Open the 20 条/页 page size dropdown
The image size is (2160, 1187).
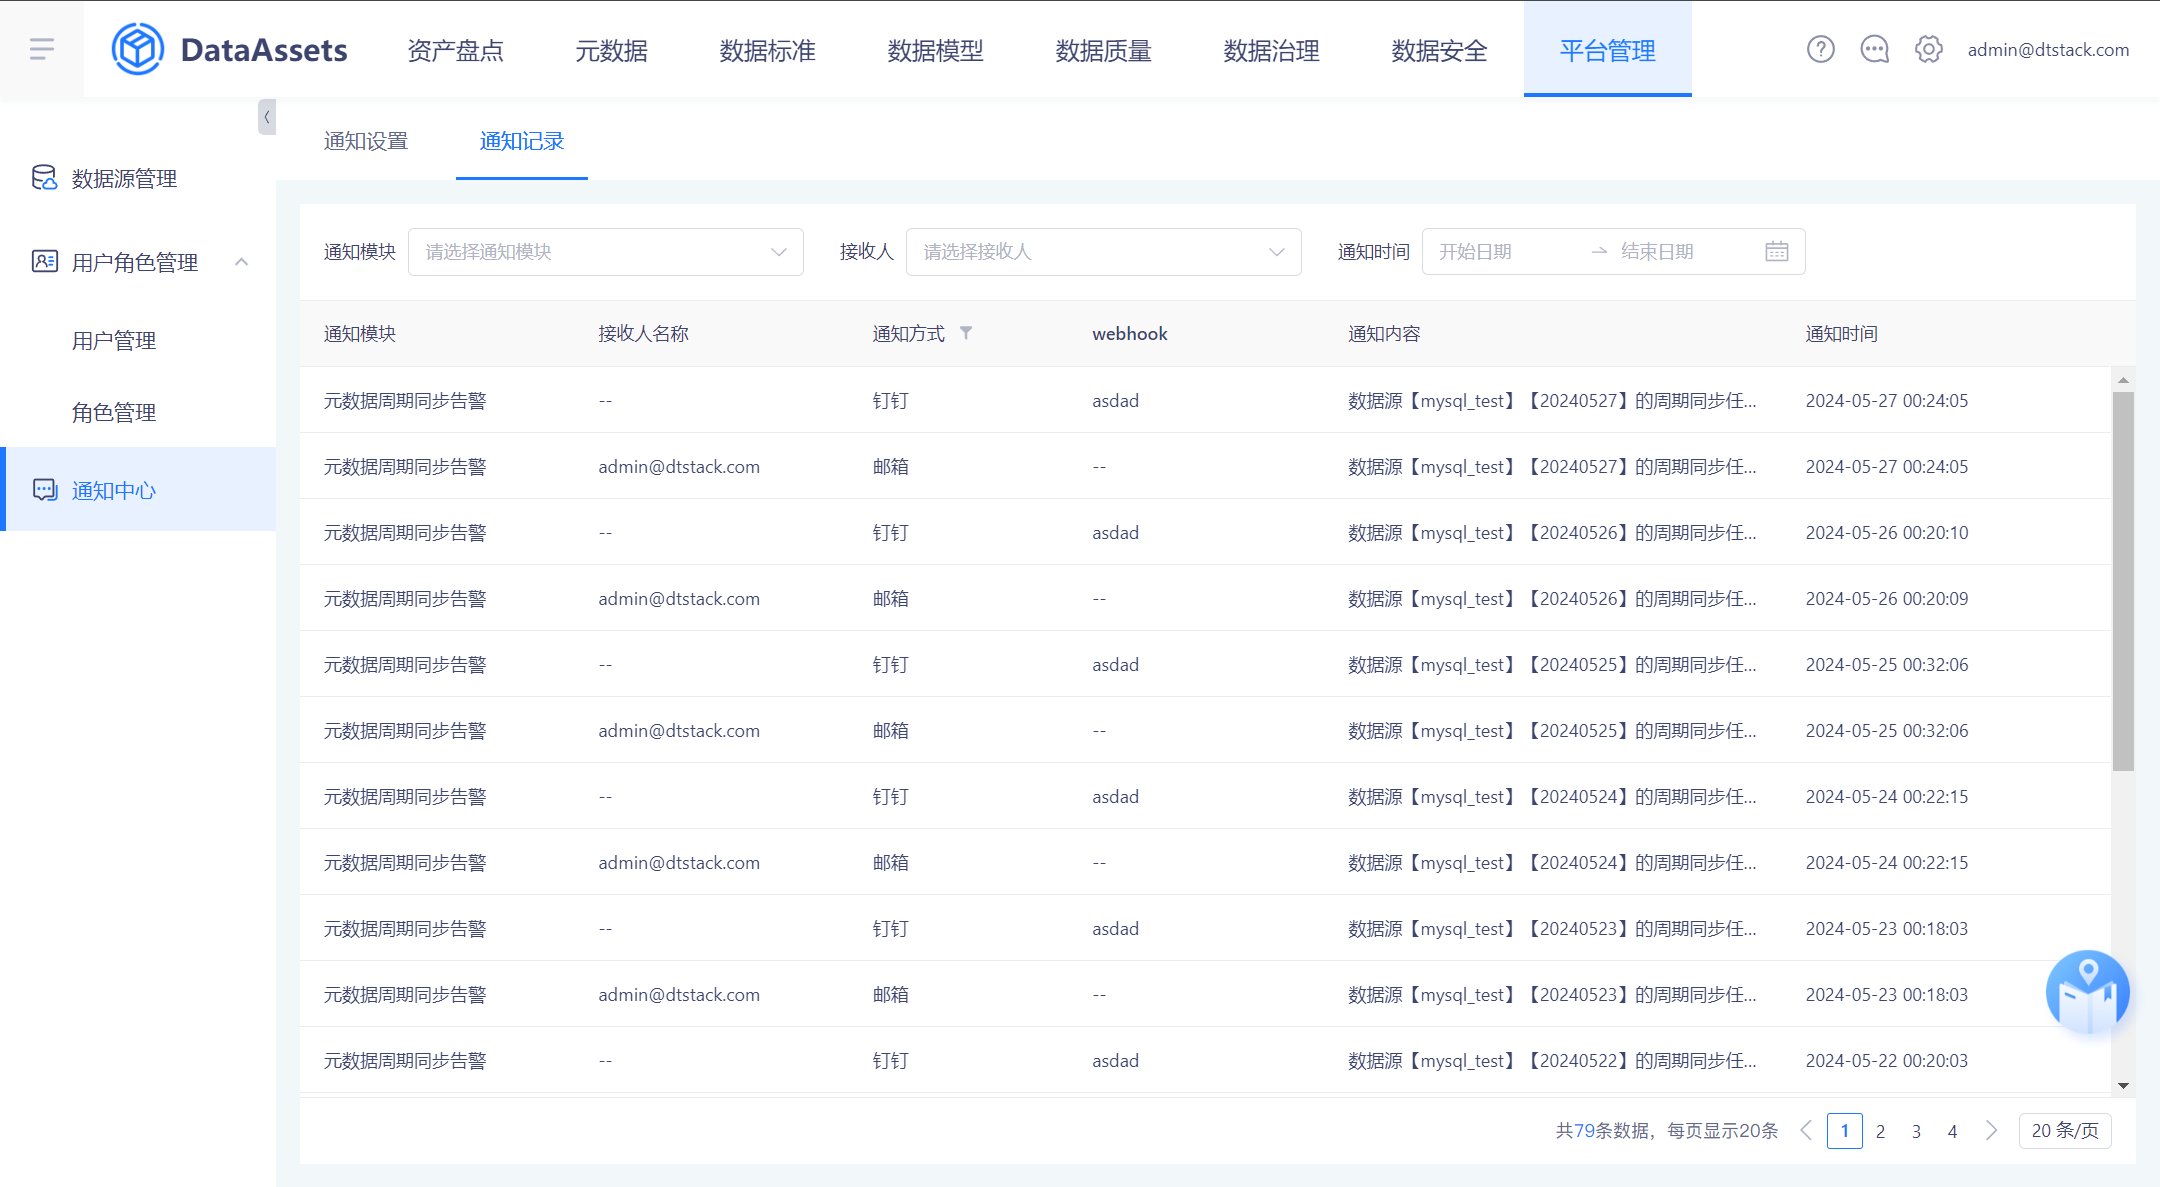pyautogui.click(x=2065, y=1131)
